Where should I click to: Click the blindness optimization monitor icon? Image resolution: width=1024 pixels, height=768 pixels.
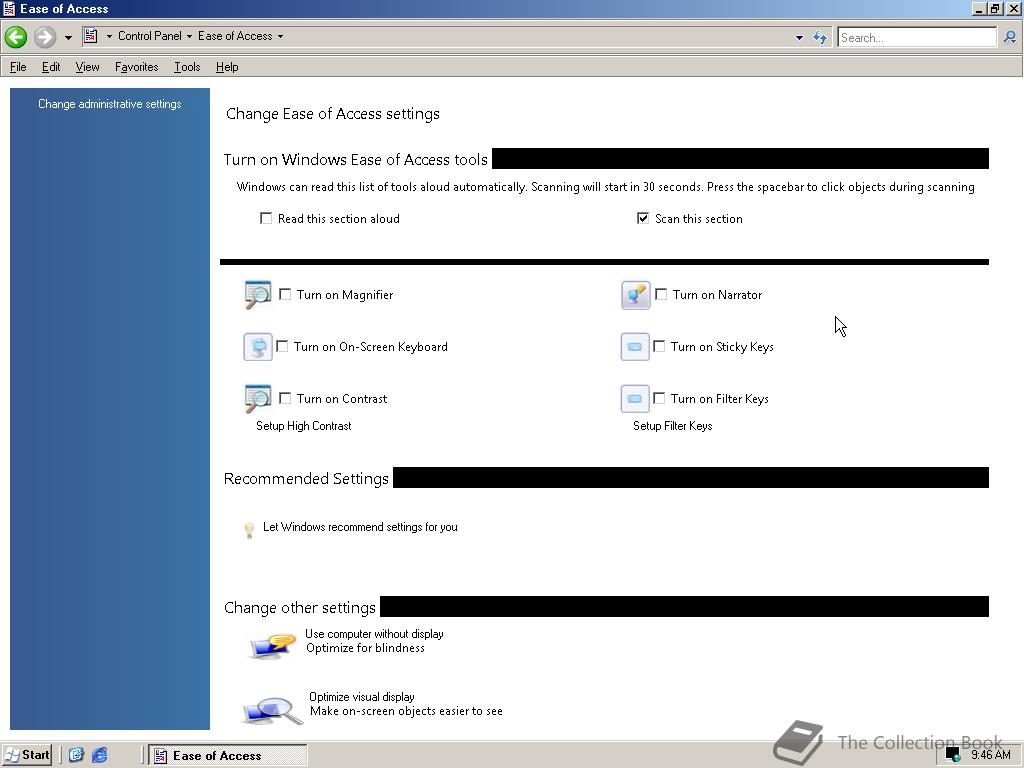tap(272, 646)
